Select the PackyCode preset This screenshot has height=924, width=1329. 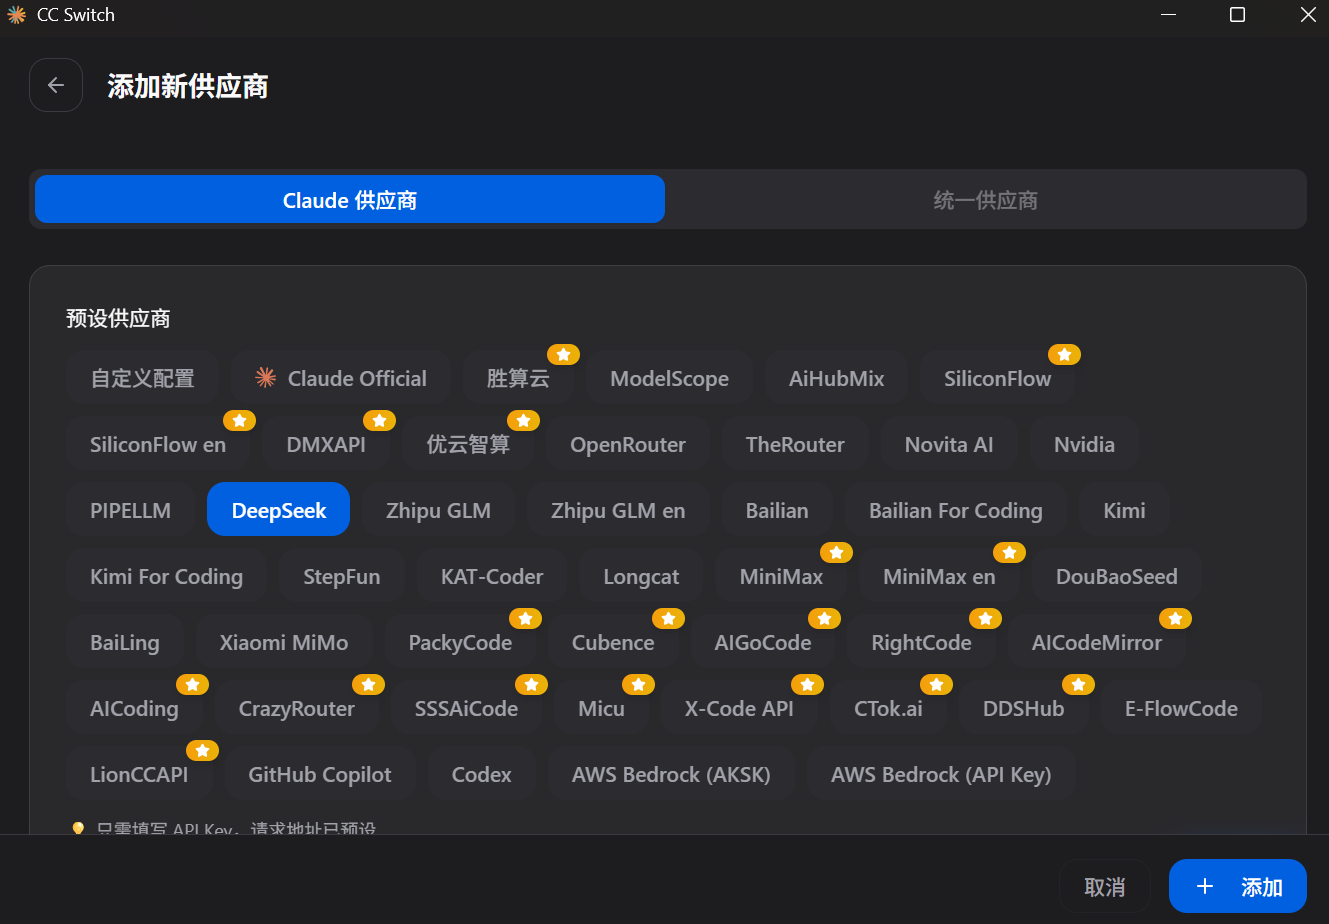coord(460,642)
